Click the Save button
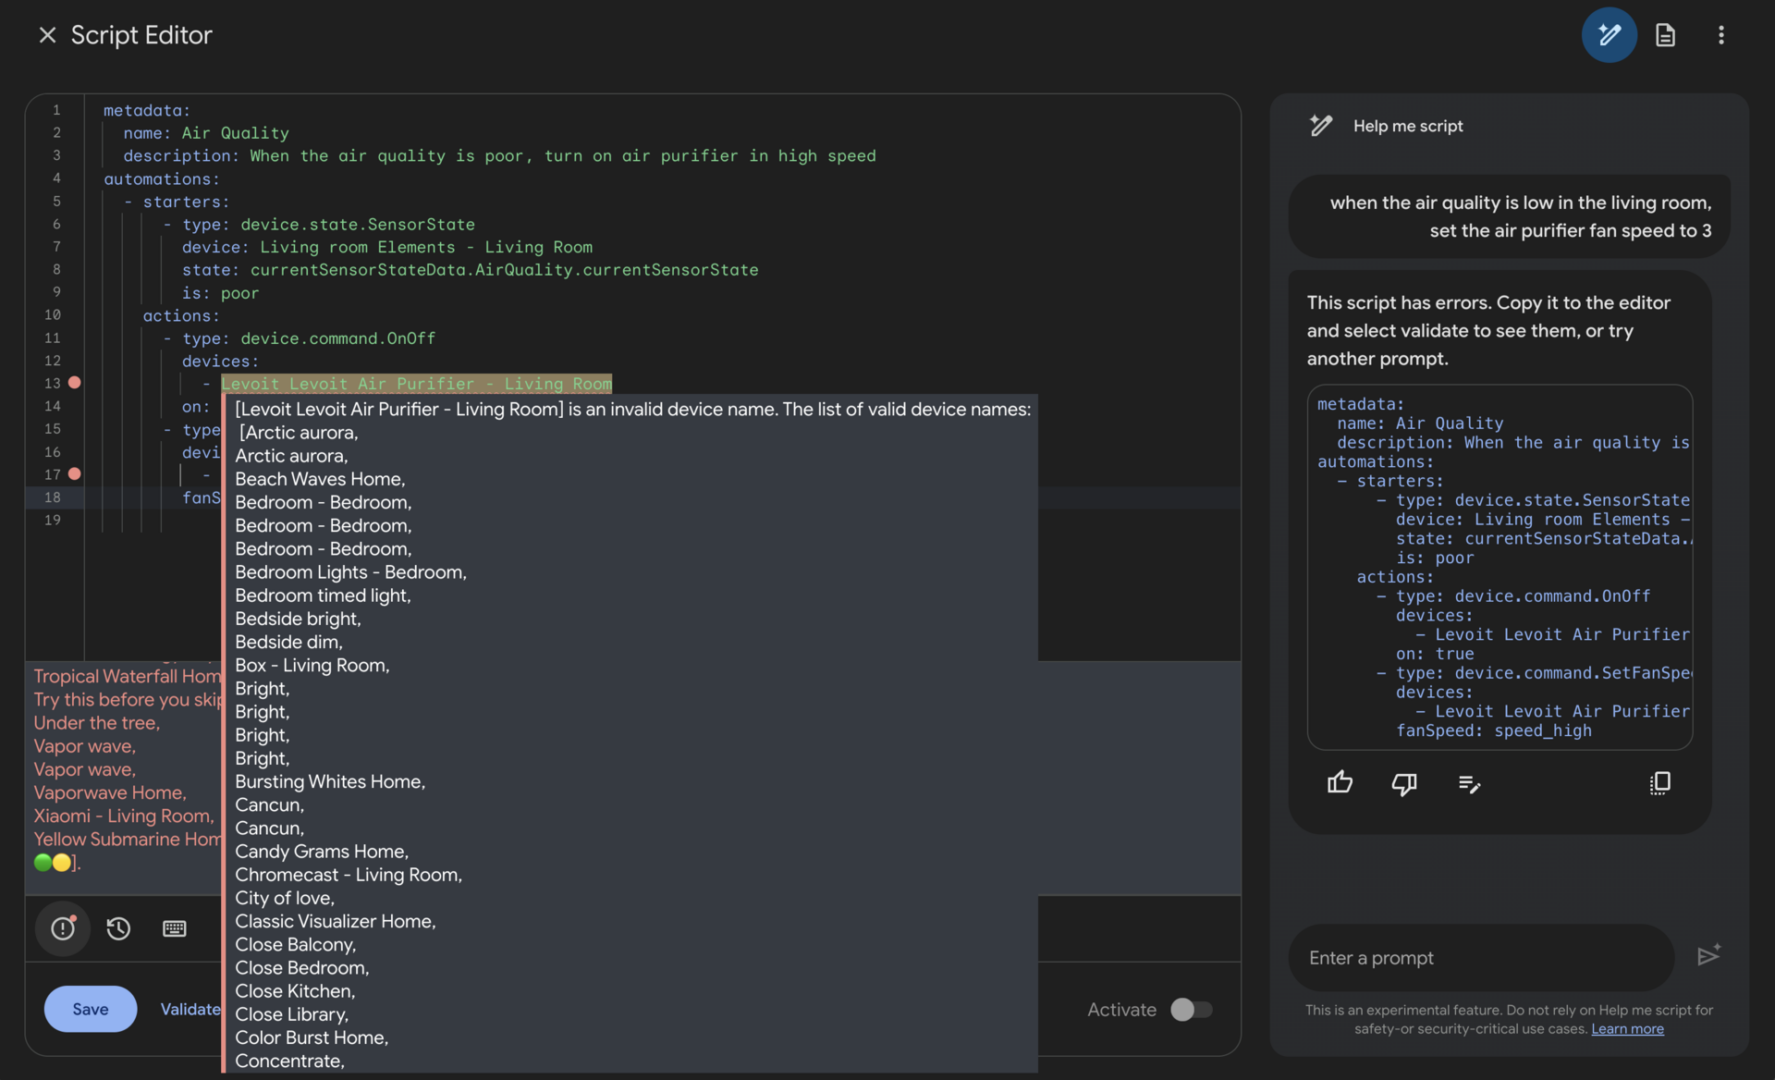The width and height of the screenshot is (1775, 1080). pyautogui.click(x=90, y=1009)
